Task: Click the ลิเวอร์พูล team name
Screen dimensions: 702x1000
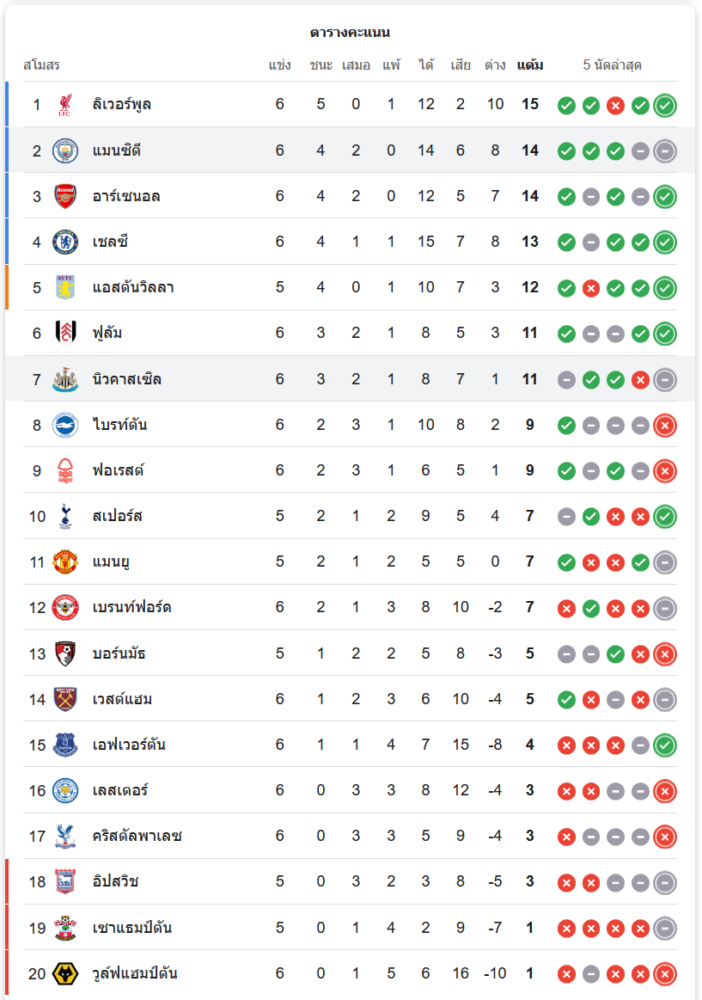Action: (121, 105)
